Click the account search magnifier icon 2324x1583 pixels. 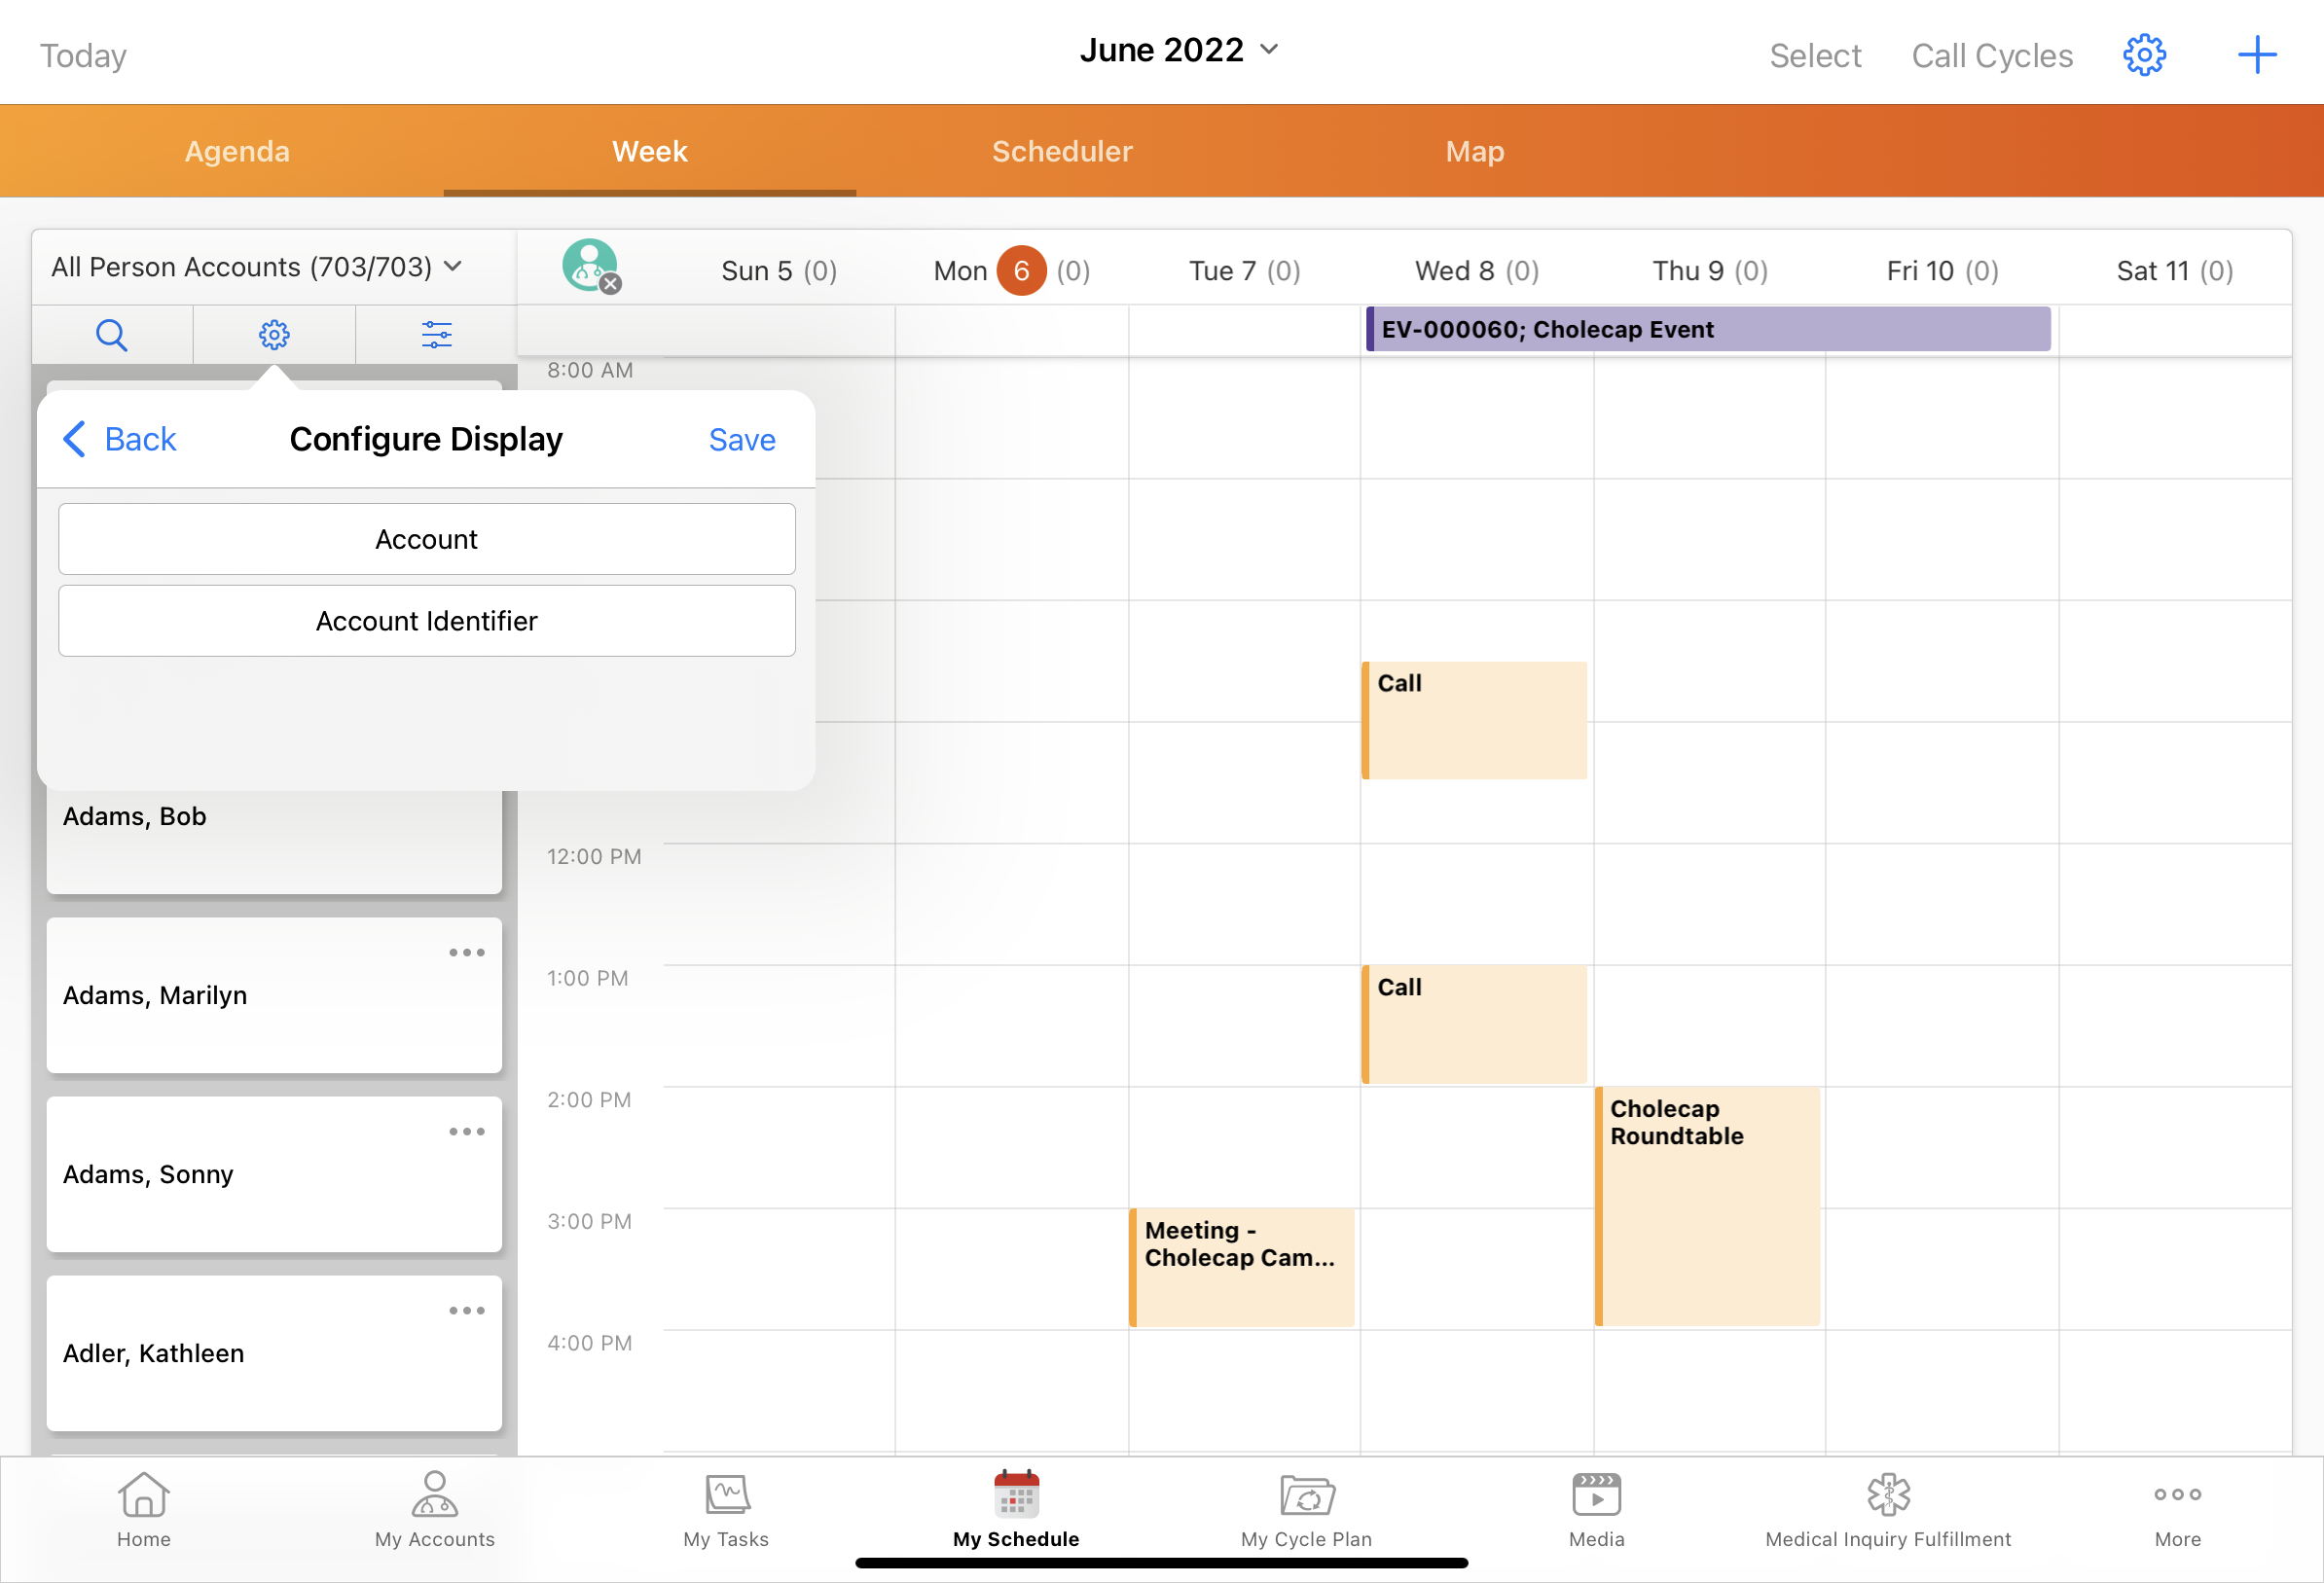click(111, 334)
